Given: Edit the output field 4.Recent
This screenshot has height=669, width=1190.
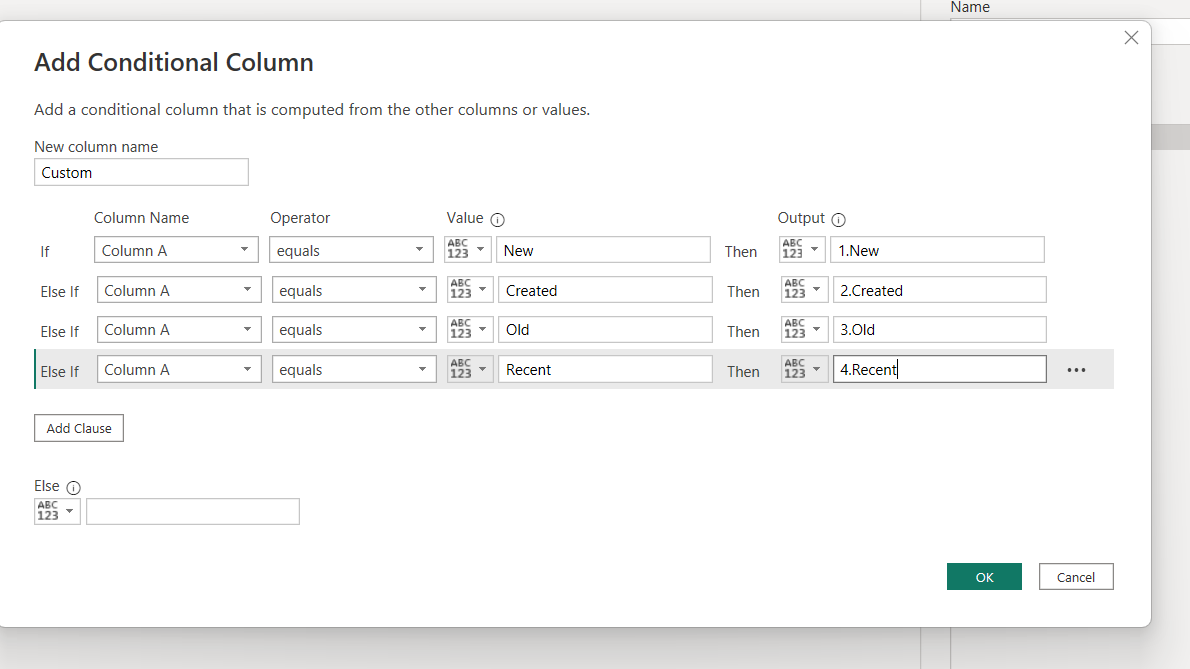Looking at the screenshot, I should tap(940, 369).
